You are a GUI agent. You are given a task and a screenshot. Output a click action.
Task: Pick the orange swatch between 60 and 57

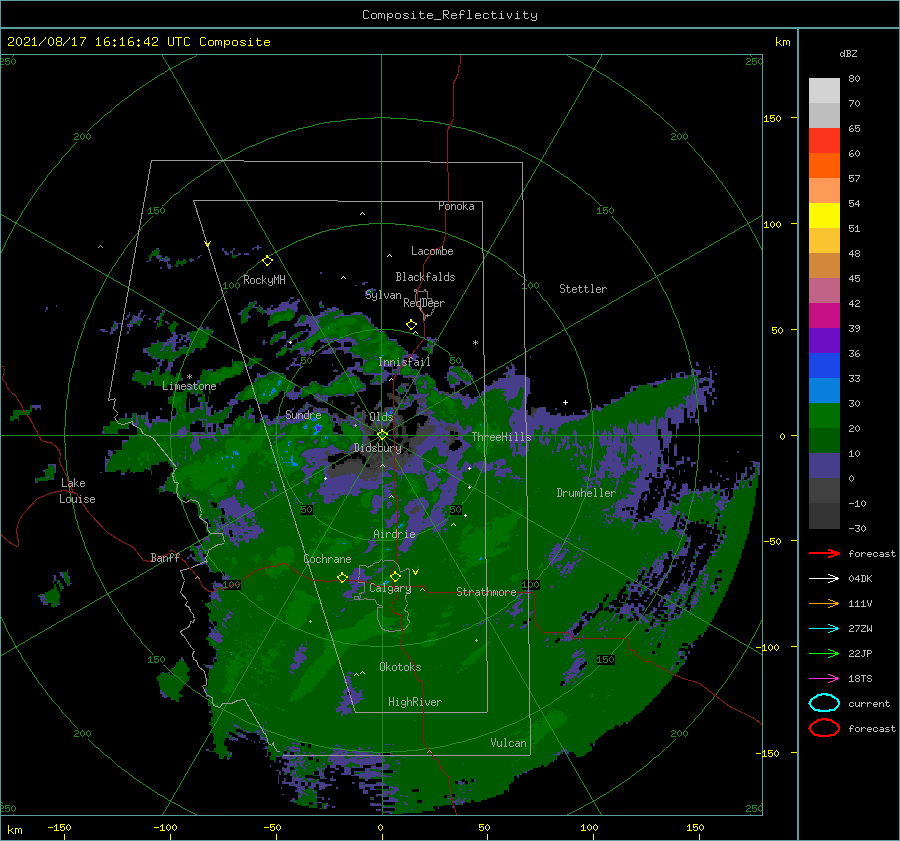(824, 165)
